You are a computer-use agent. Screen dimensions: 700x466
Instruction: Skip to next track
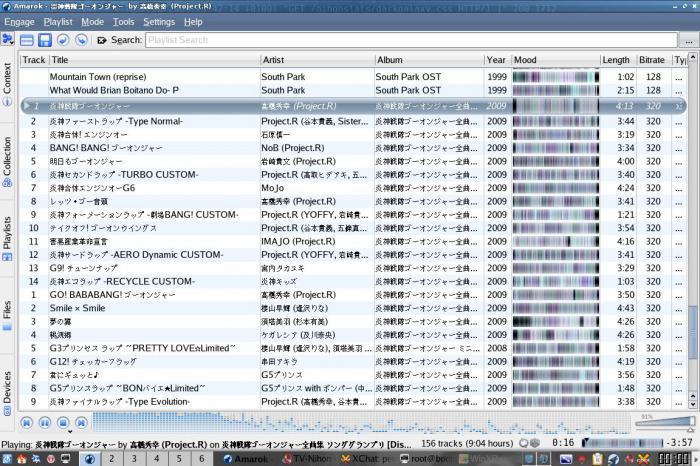(x=81, y=422)
